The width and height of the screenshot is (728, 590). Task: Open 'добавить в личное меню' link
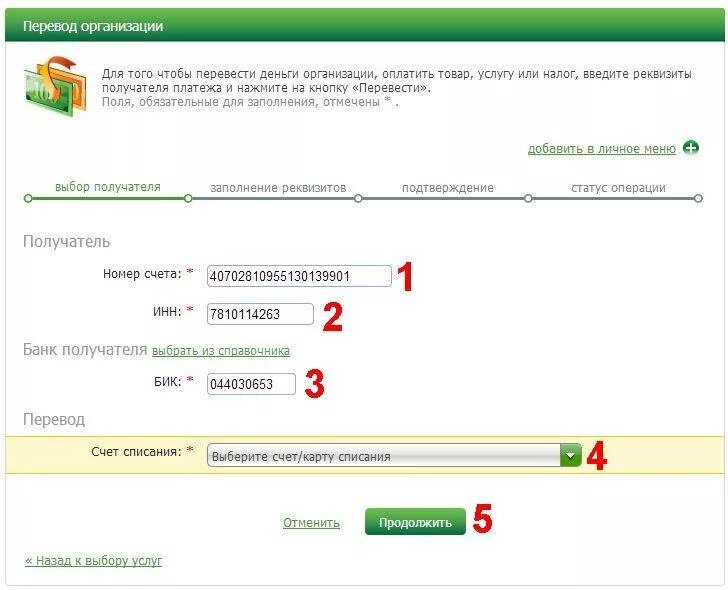tap(602, 149)
